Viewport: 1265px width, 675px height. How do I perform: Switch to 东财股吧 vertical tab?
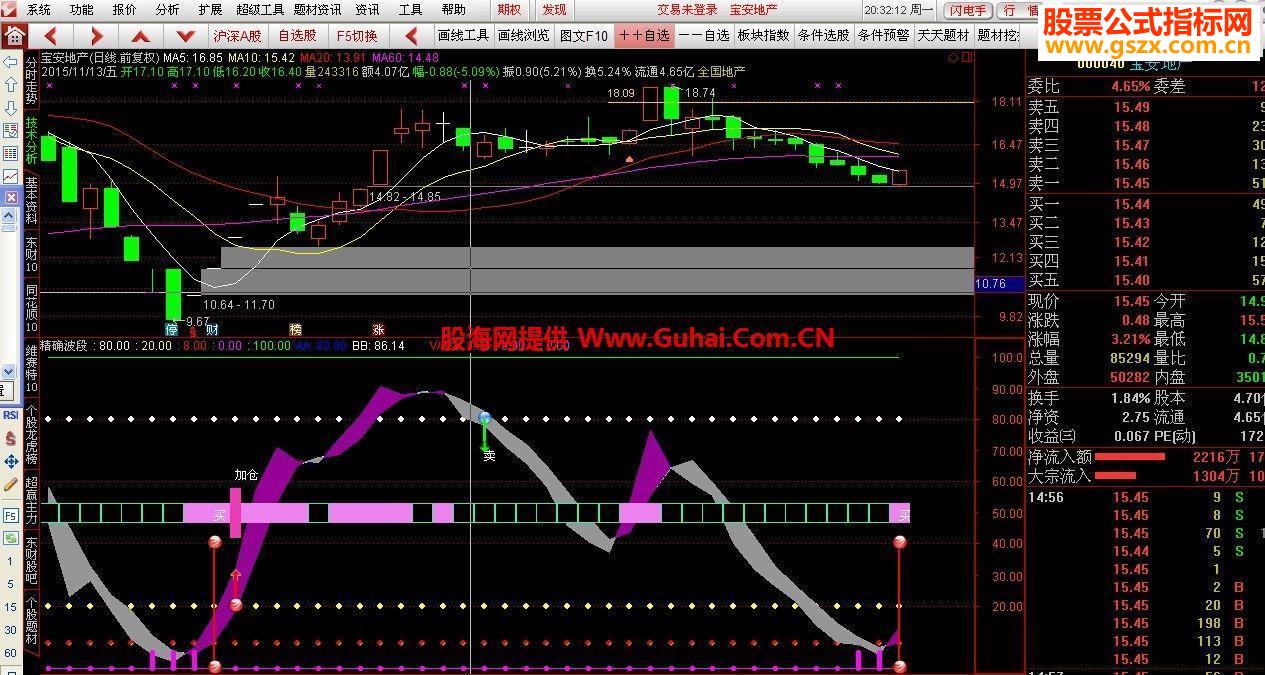pyautogui.click(x=31, y=561)
